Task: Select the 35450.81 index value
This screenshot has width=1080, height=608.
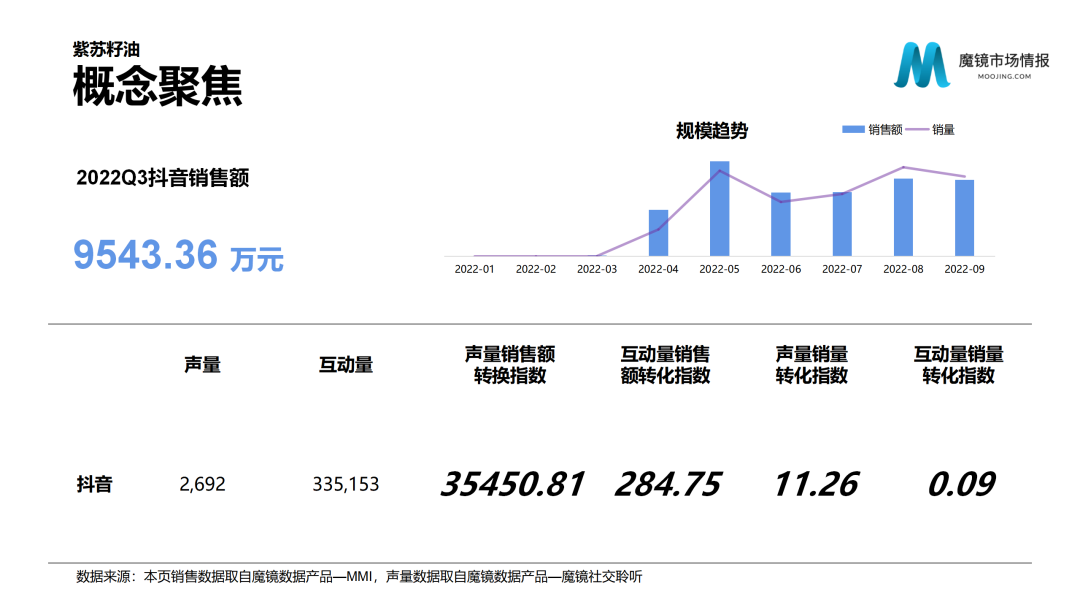Action: pyautogui.click(x=513, y=484)
